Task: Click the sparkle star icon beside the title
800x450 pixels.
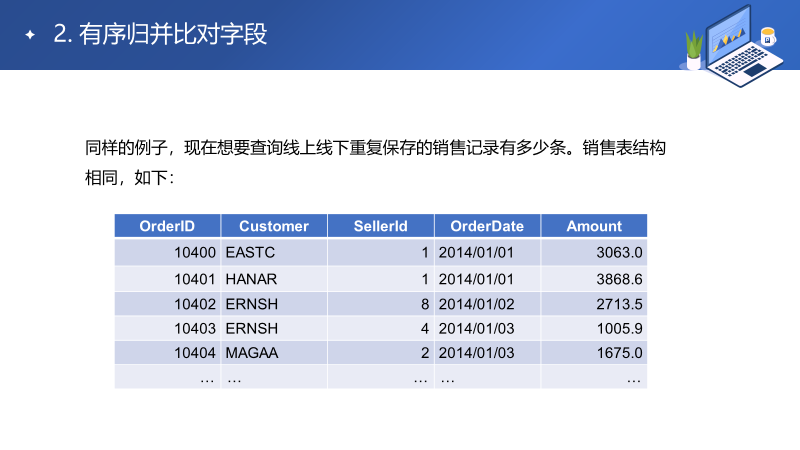Action: click(29, 35)
